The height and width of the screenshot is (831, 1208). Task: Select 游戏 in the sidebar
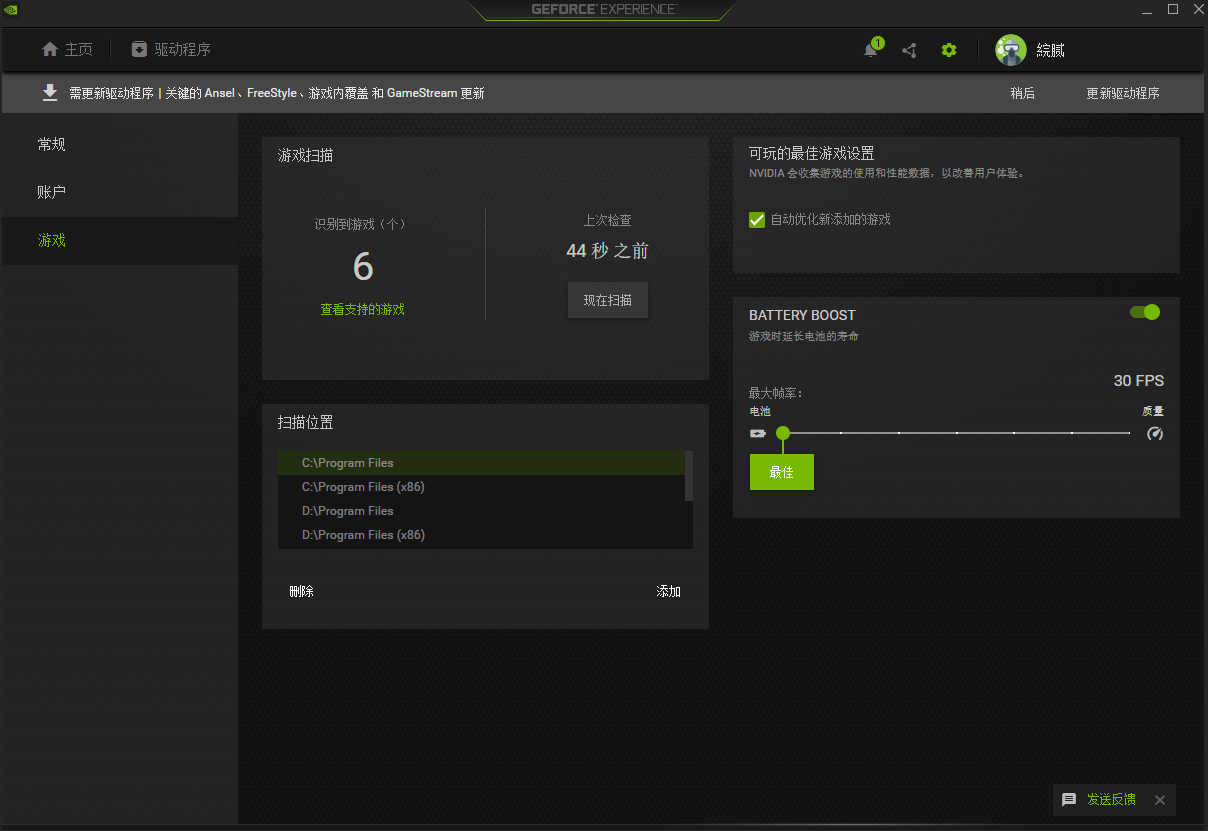(x=120, y=241)
